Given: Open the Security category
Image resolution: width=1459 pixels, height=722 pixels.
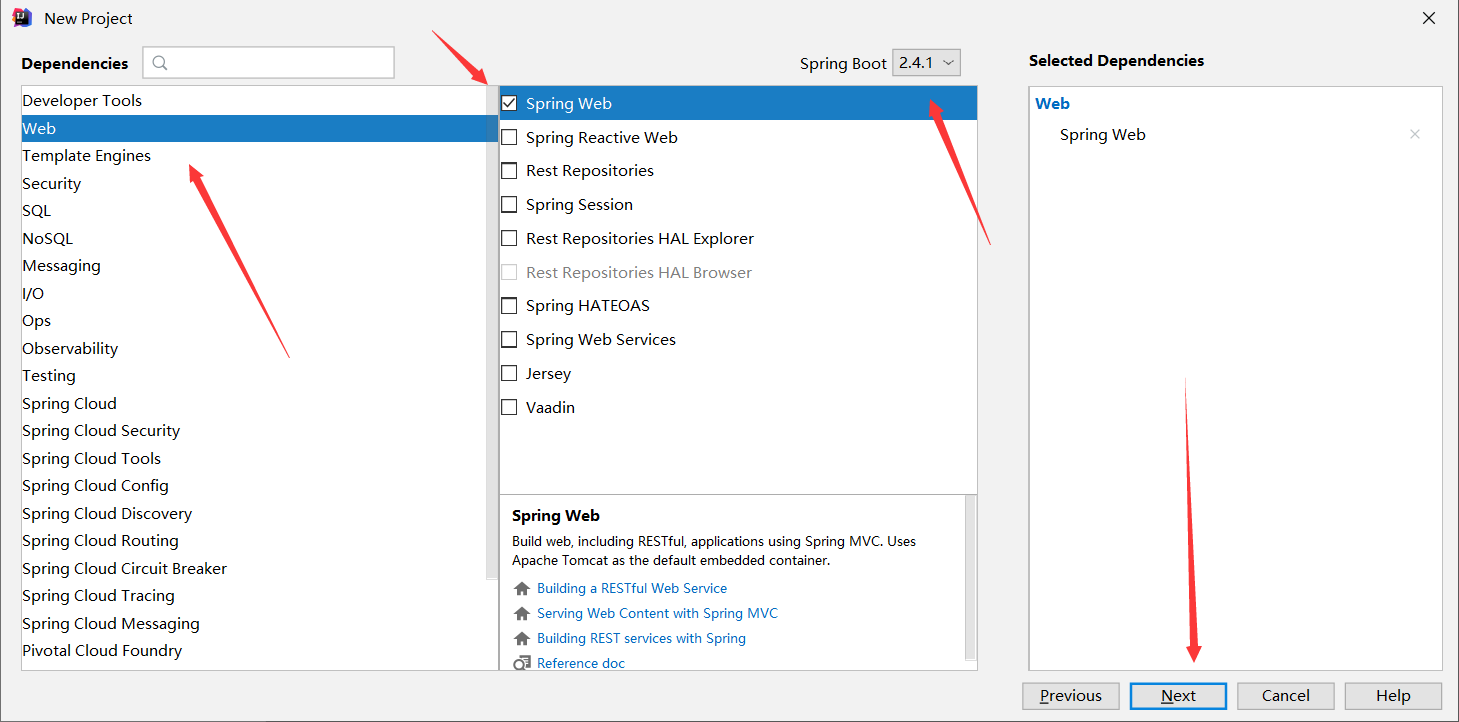Looking at the screenshot, I should [254, 183].
